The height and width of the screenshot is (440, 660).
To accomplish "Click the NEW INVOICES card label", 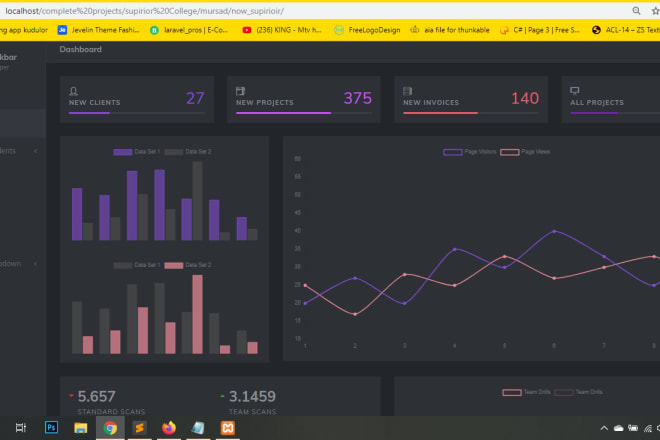I will click(x=431, y=102).
